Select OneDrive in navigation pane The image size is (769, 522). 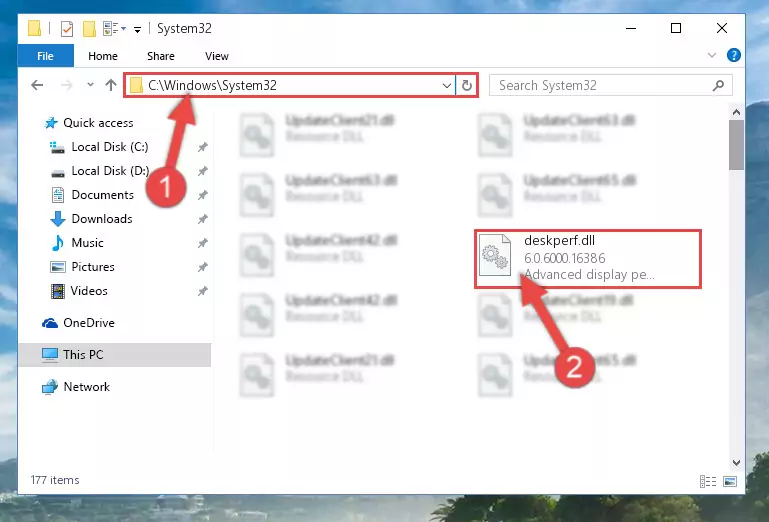pyautogui.click(x=89, y=323)
